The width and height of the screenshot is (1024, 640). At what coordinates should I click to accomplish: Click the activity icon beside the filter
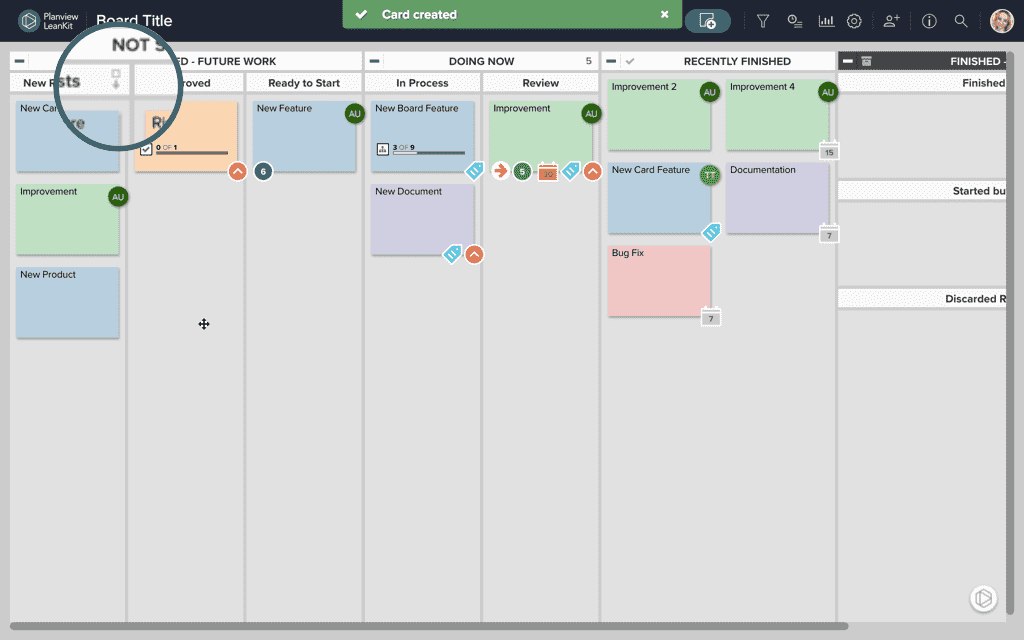[794, 21]
